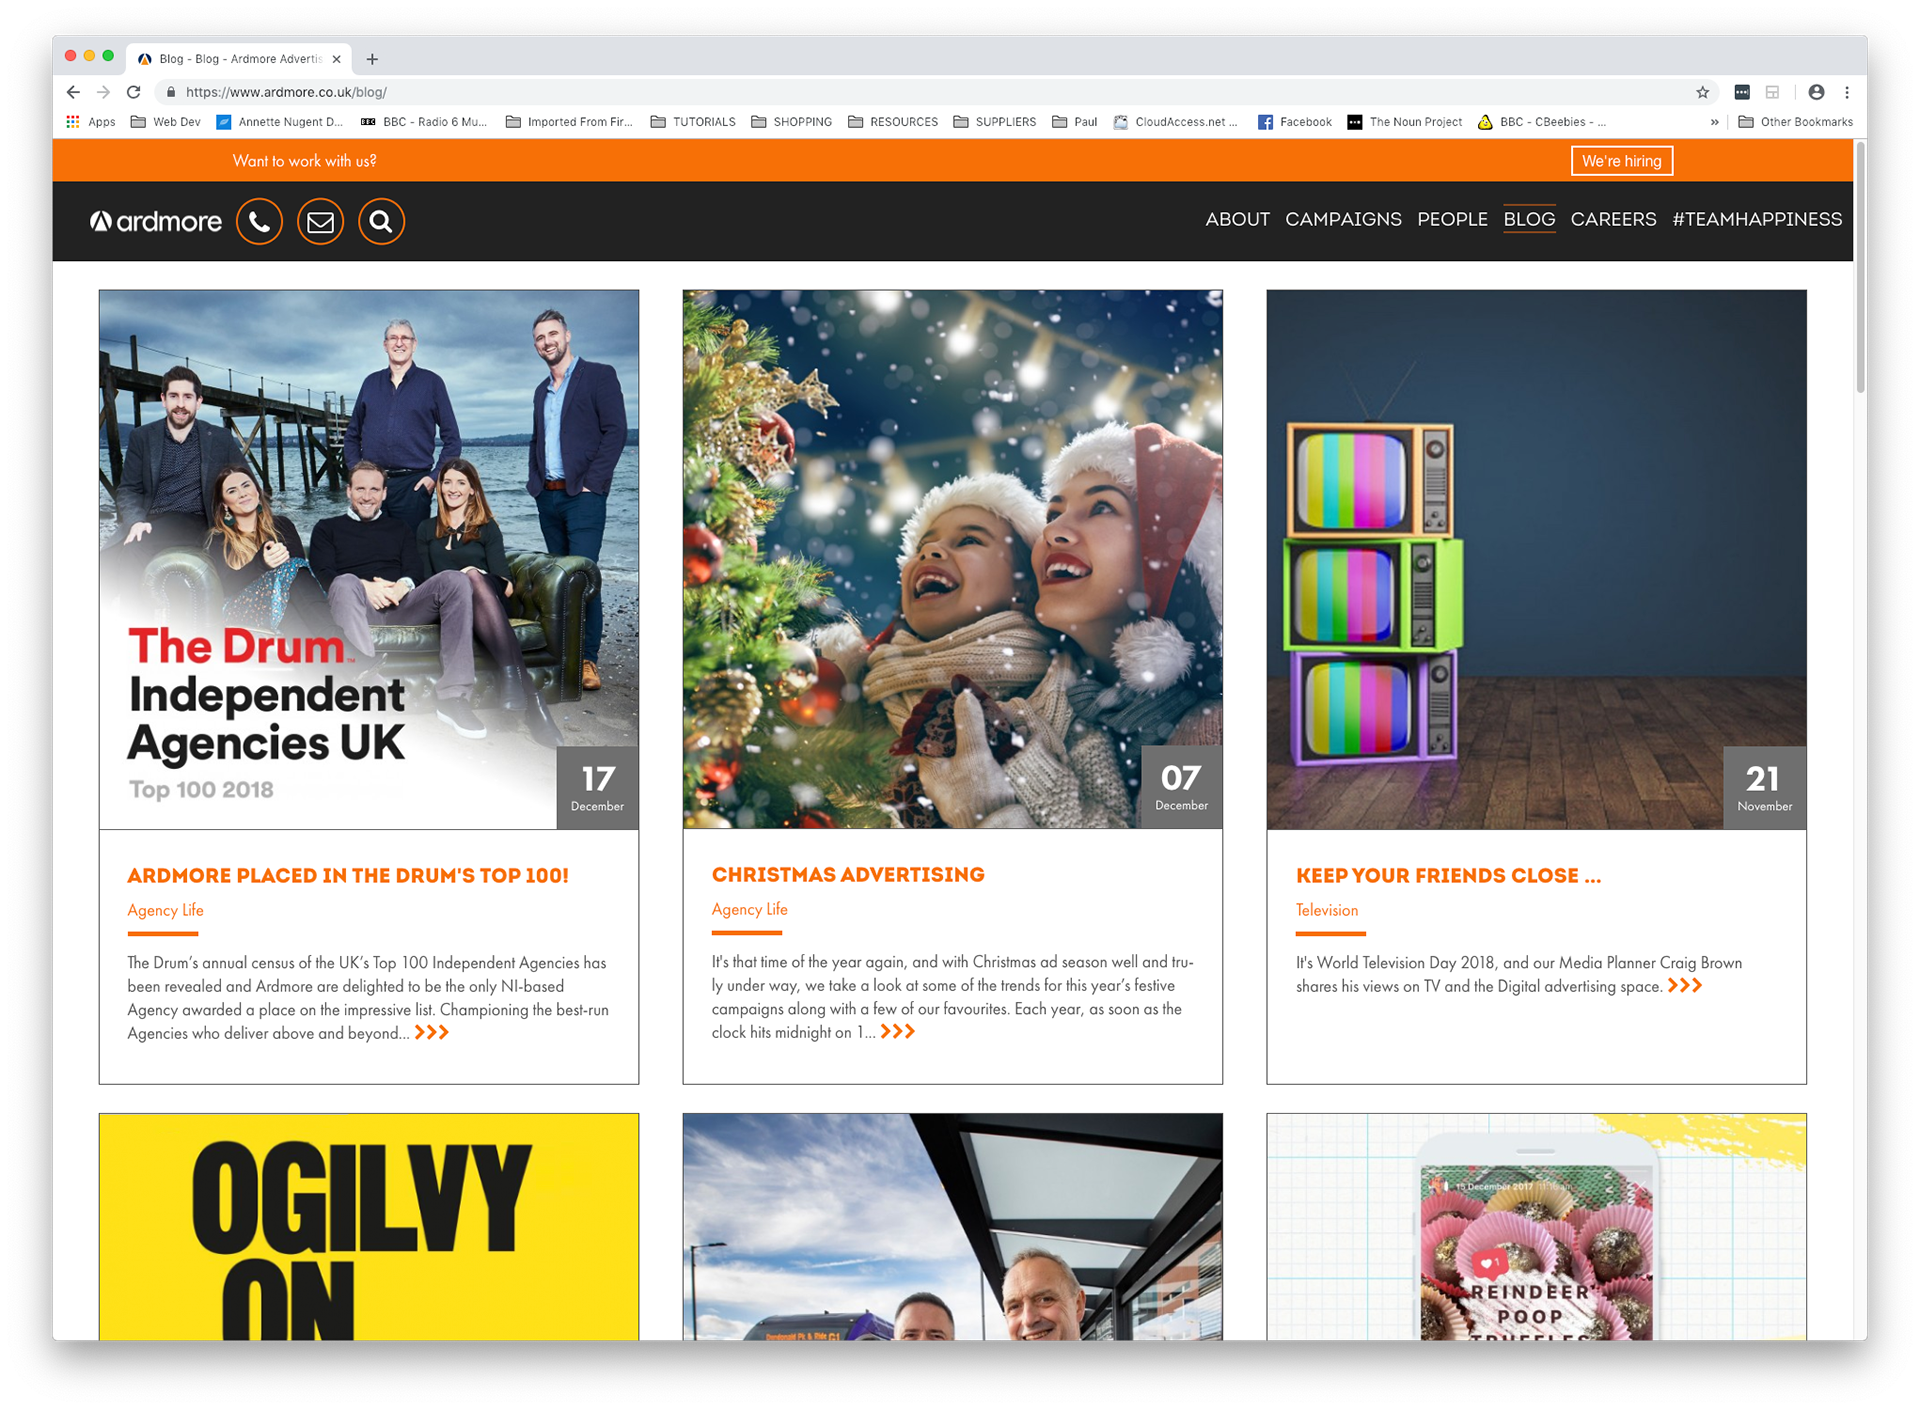This screenshot has width=1920, height=1410.
Task: Open the email envelope icon
Action: pyautogui.click(x=320, y=221)
